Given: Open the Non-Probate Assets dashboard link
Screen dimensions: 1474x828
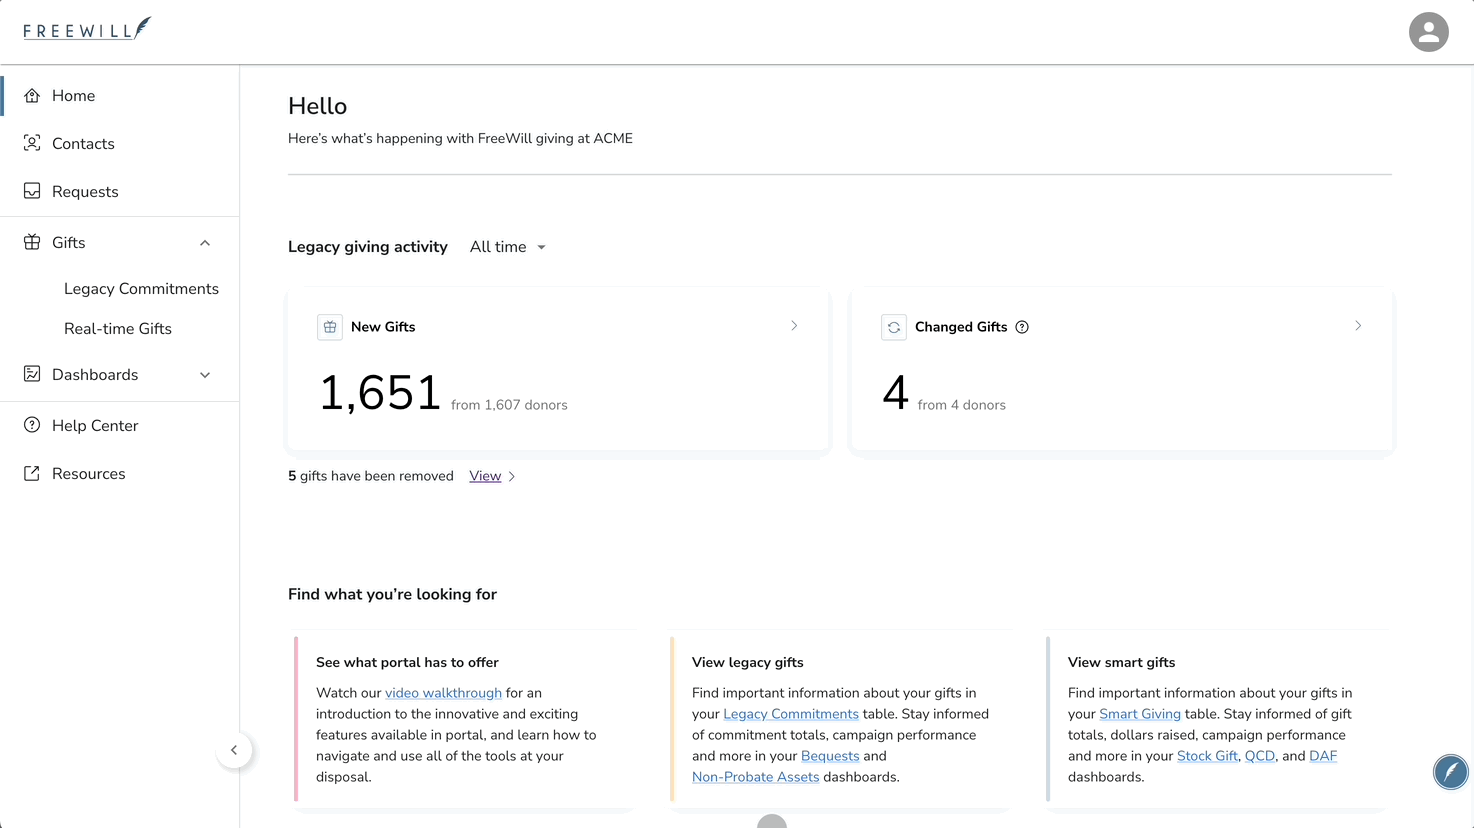Looking at the screenshot, I should point(755,777).
